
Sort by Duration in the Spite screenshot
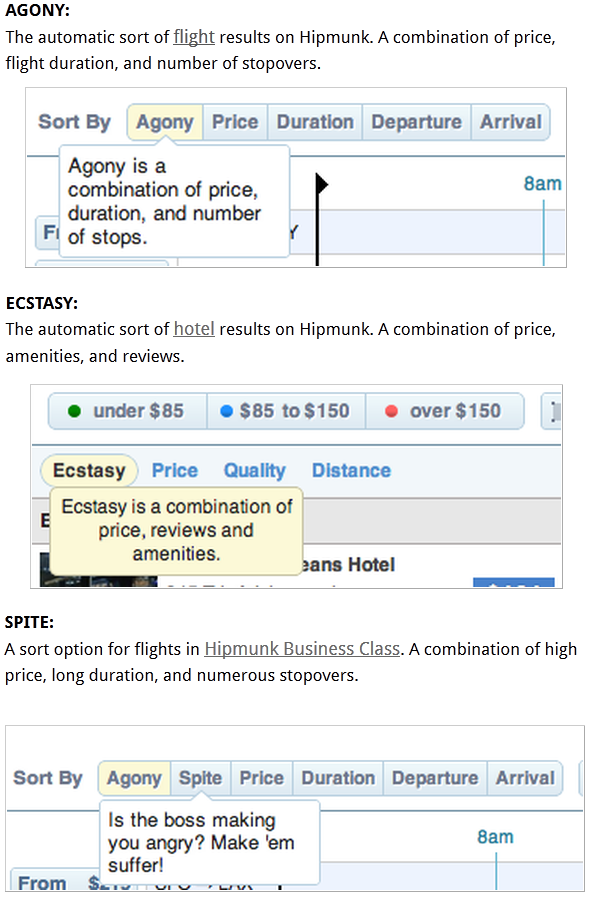(338, 778)
